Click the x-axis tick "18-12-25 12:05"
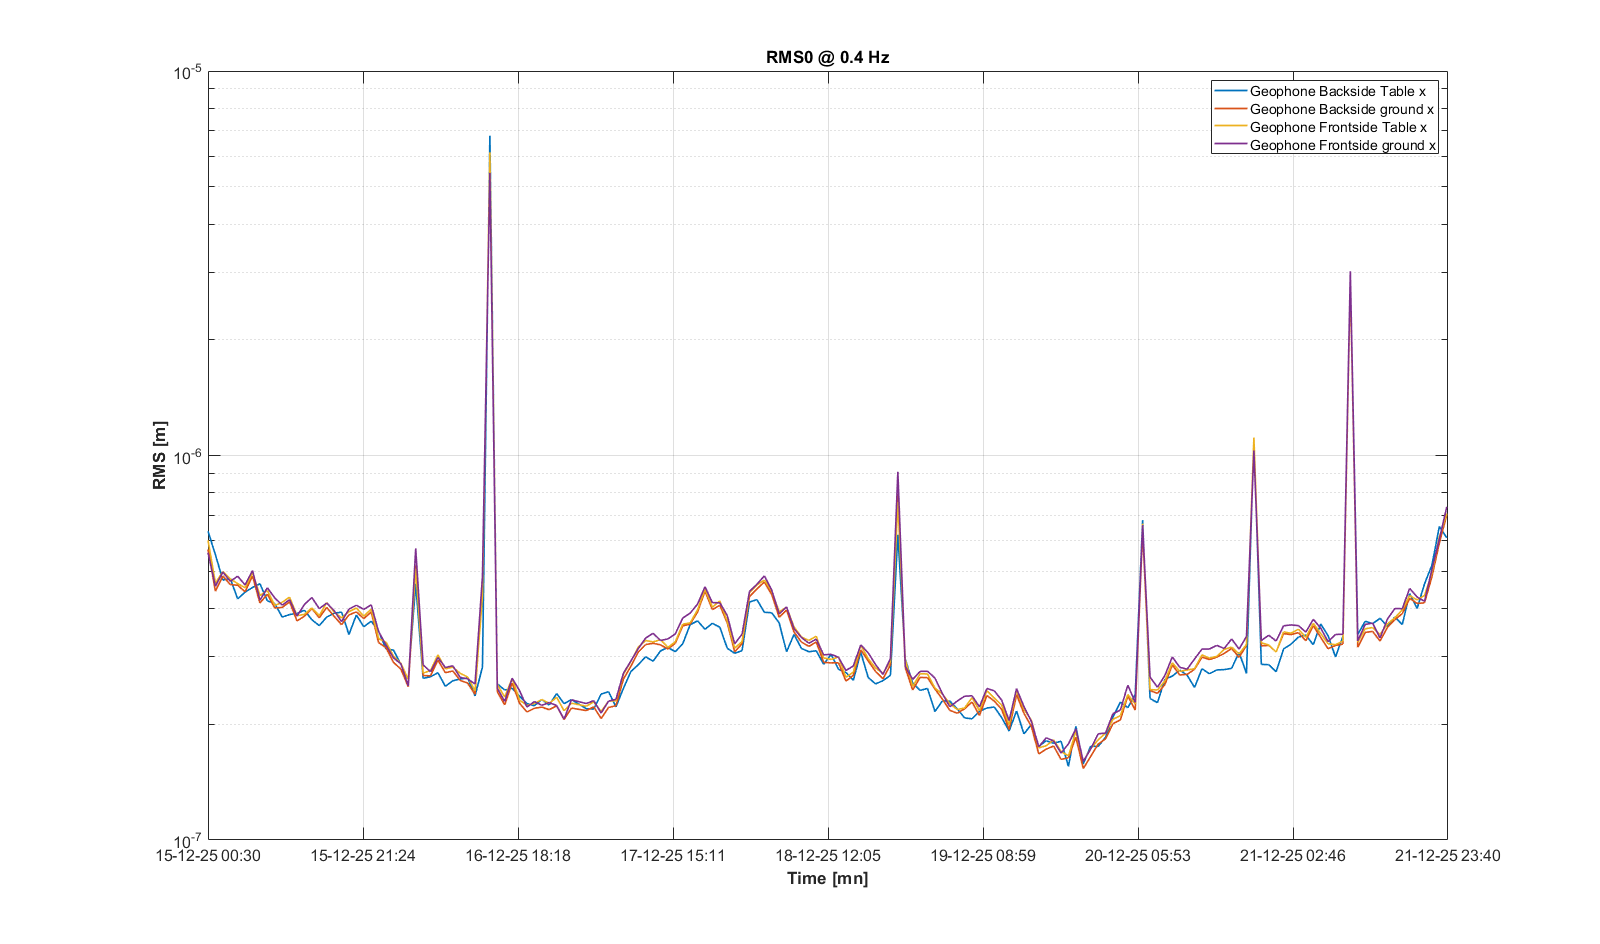Image resolution: width=1600 pixels, height=944 pixels. (828, 856)
